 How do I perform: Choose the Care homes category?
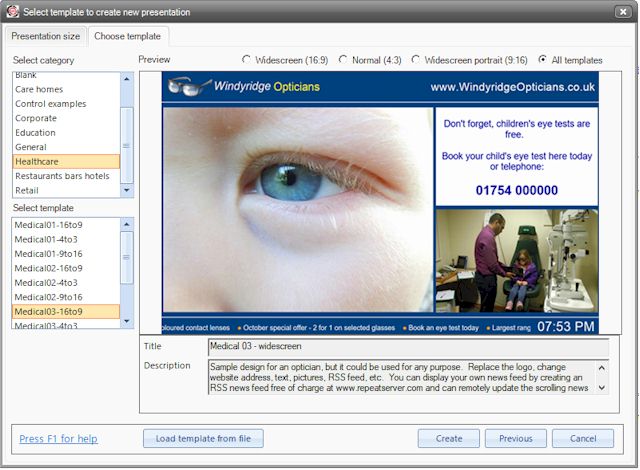[66, 89]
